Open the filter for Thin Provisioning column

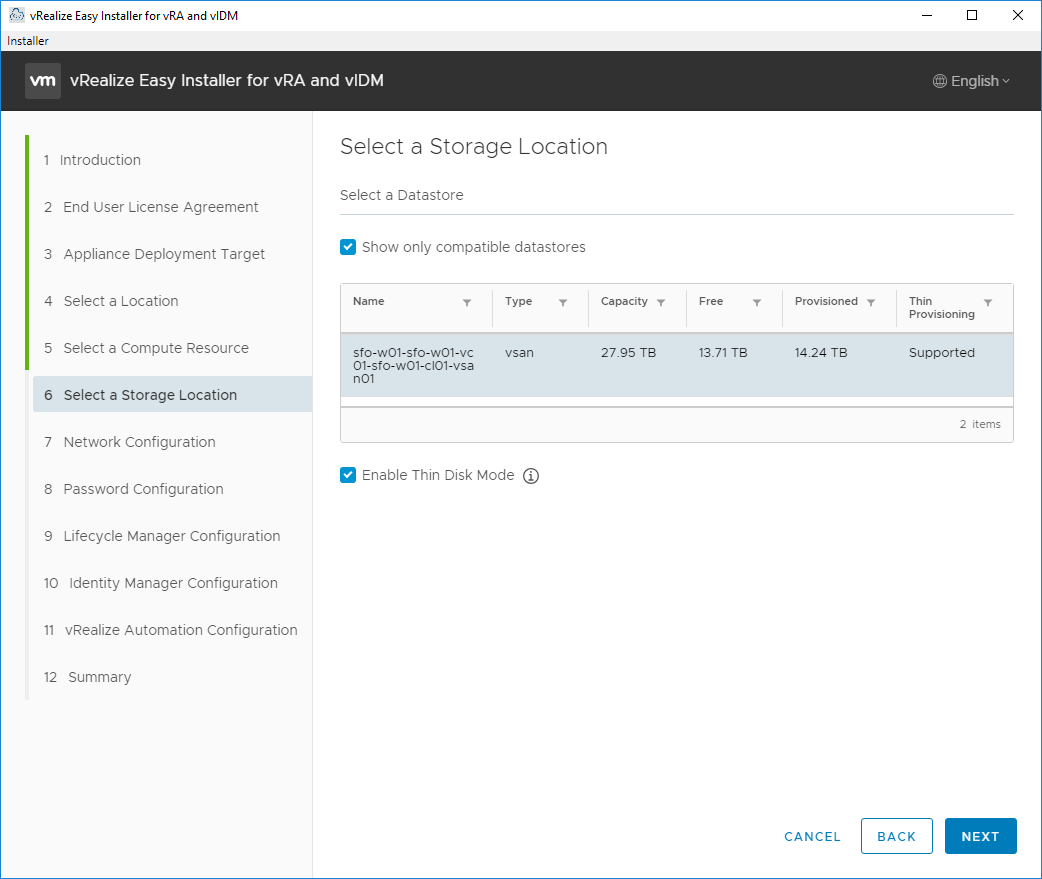[988, 302]
